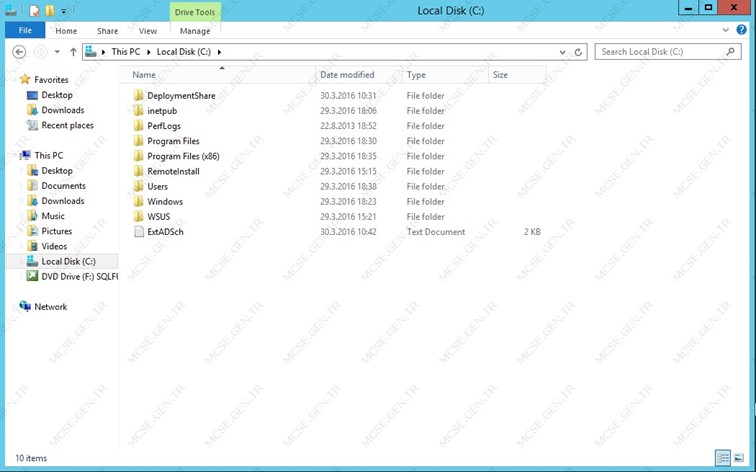Click the Windows folder name

coord(165,202)
